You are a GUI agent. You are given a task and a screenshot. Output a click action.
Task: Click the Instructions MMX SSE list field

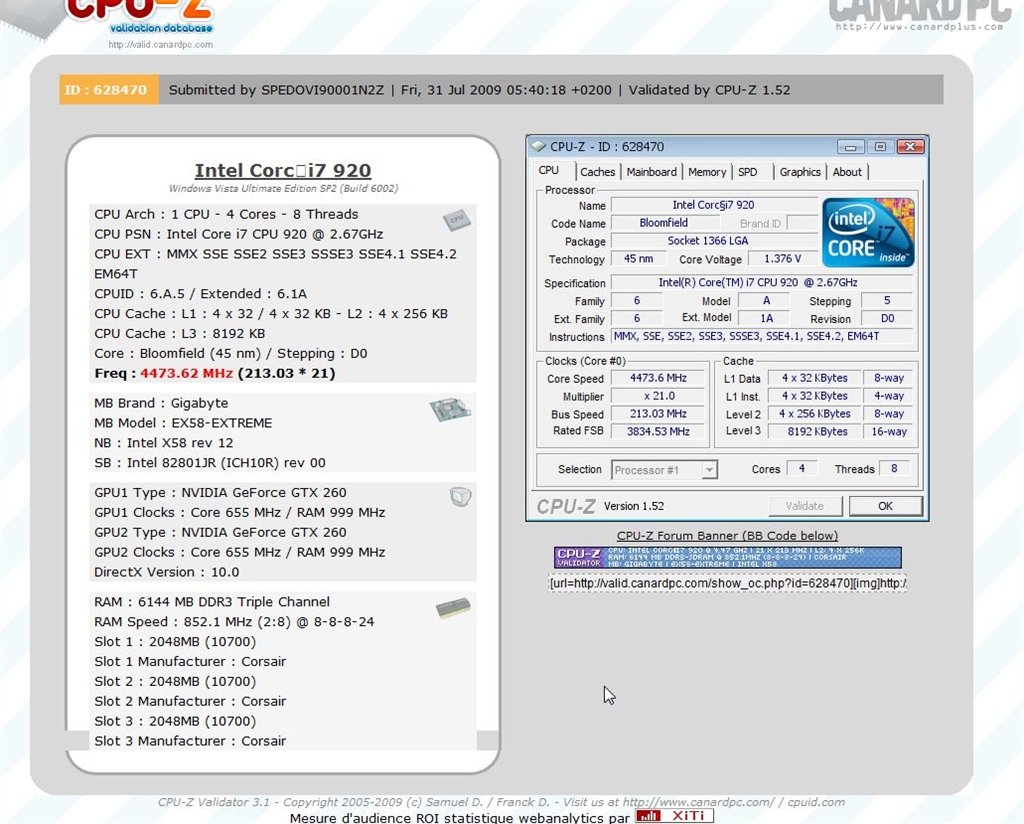pyautogui.click(x=761, y=336)
